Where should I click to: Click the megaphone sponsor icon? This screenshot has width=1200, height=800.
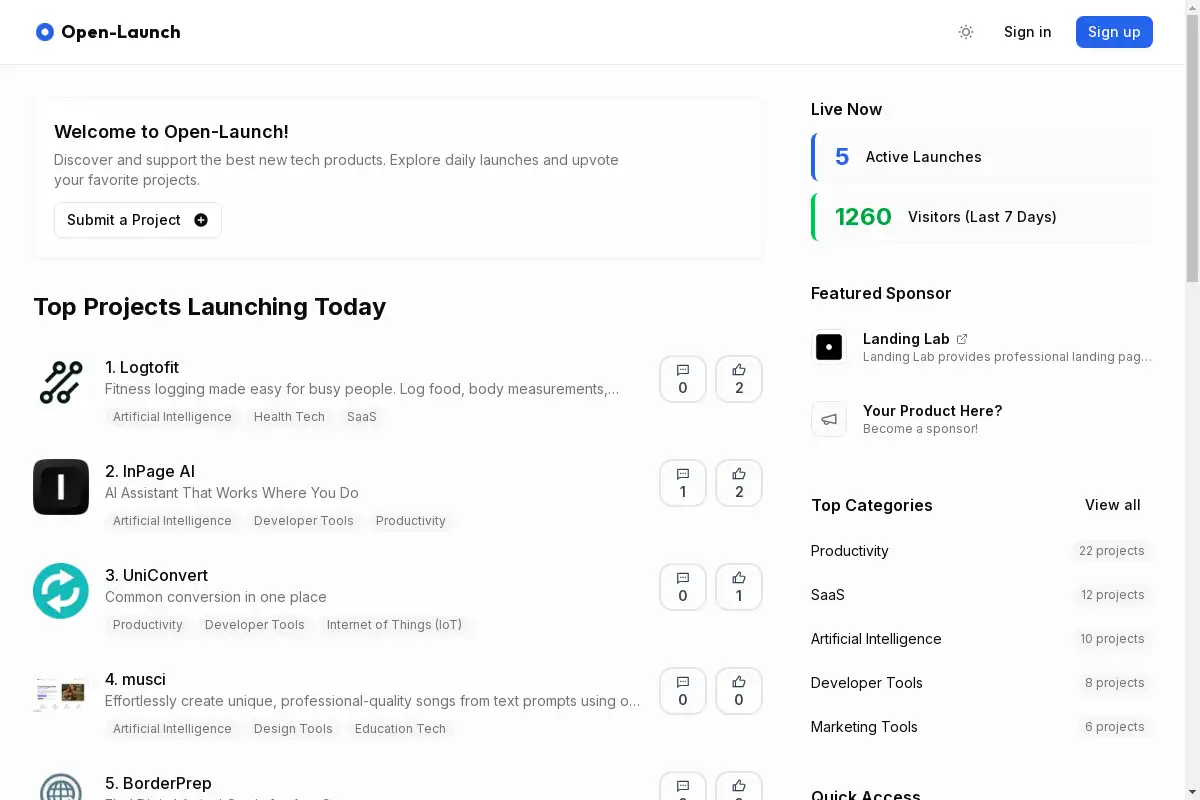pos(829,419)
